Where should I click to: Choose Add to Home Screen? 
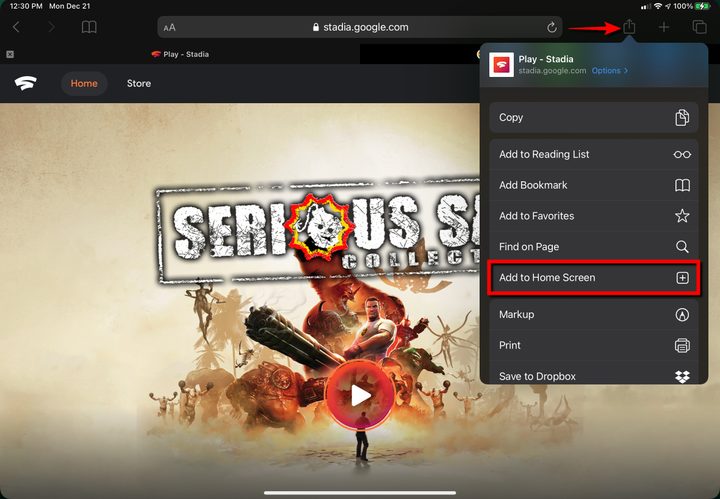tap(594, 278)
